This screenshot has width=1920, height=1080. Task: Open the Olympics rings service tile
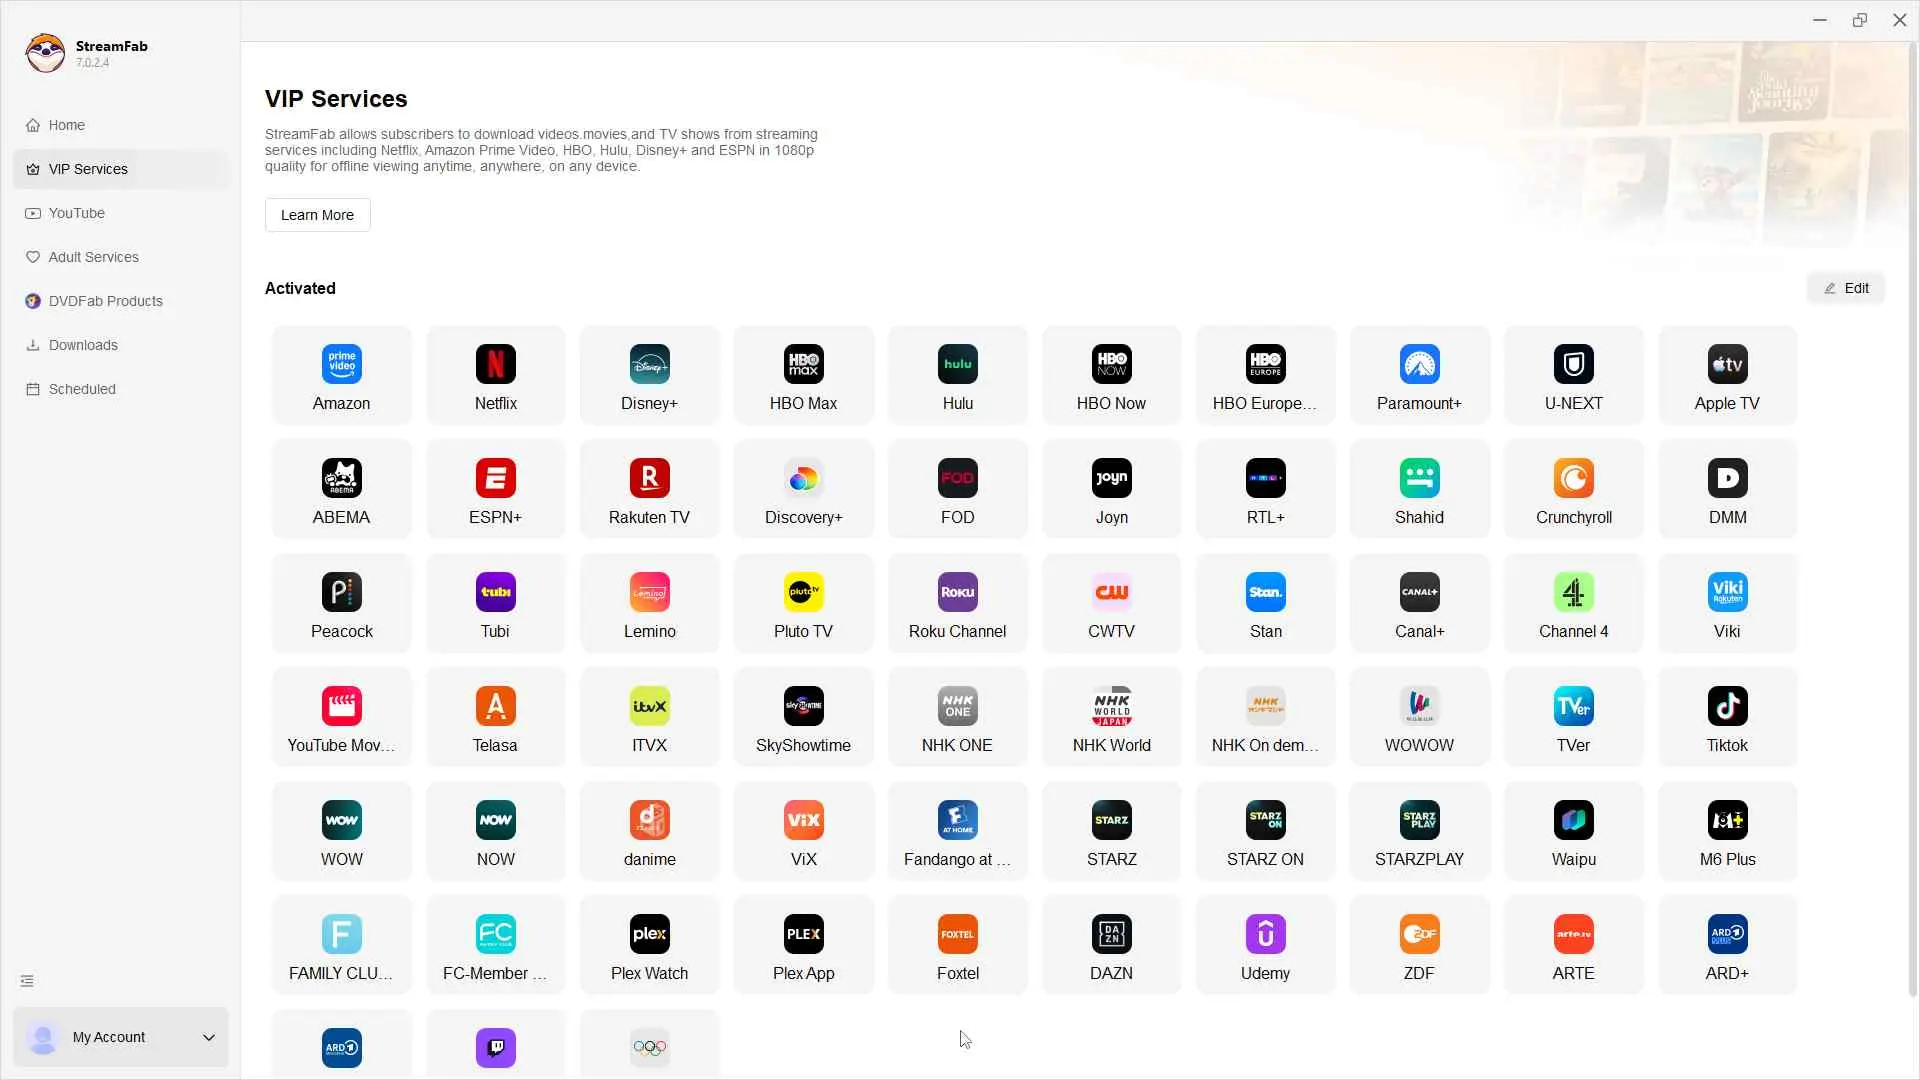649,1045
